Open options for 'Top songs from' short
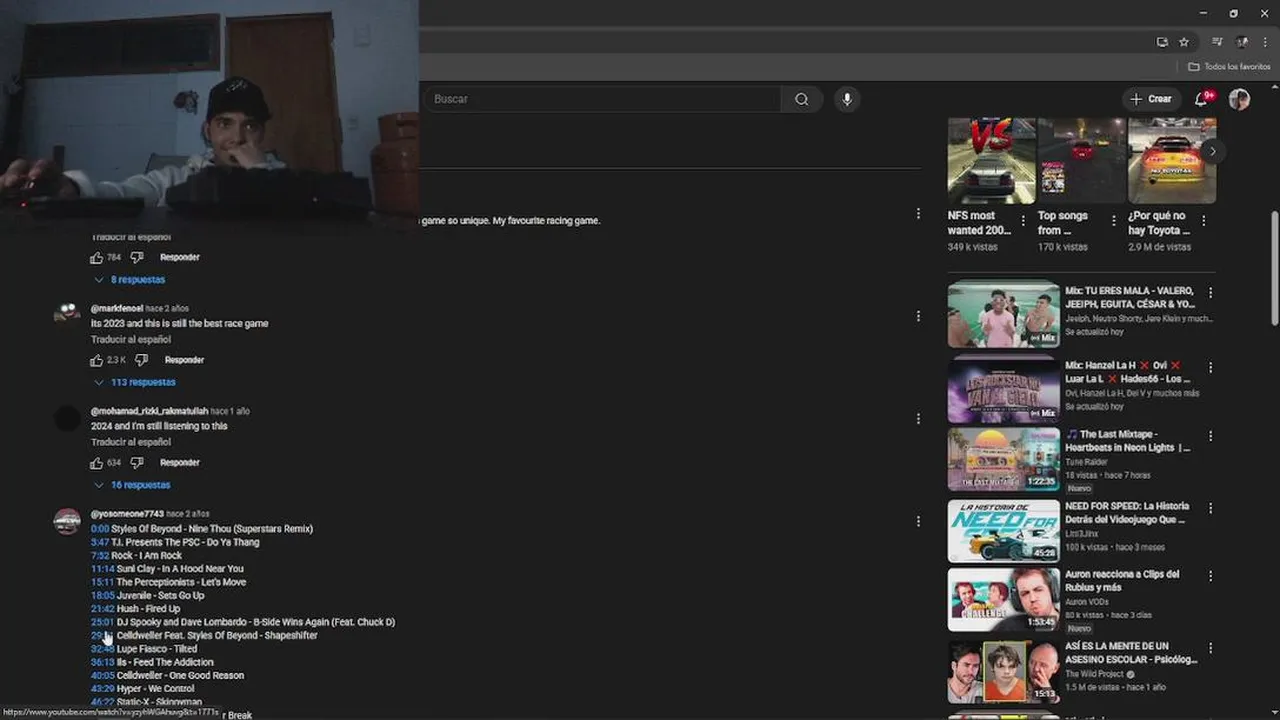 [1113, 220]
